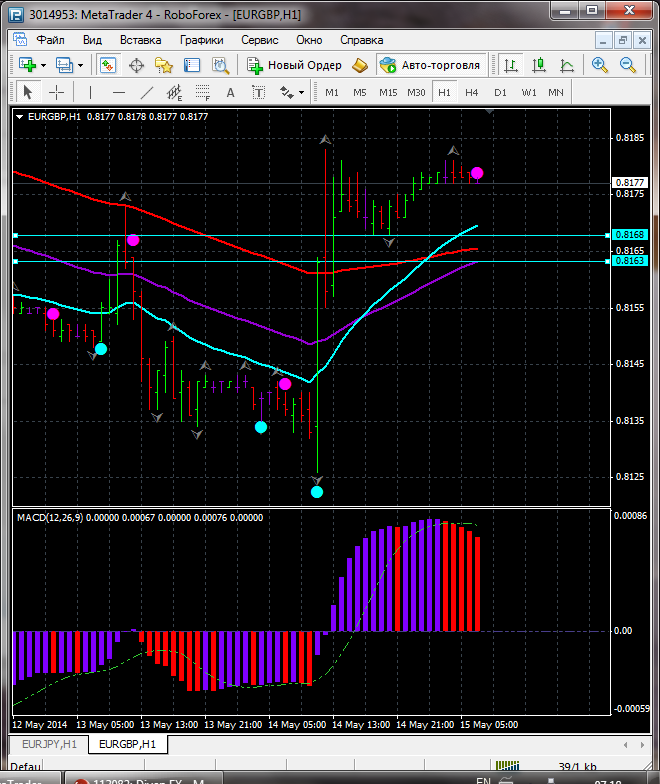Select the cyan line label 0.8168
Image resolution: width=660 pixels, height=784 pixels.
tap(630, 235)
